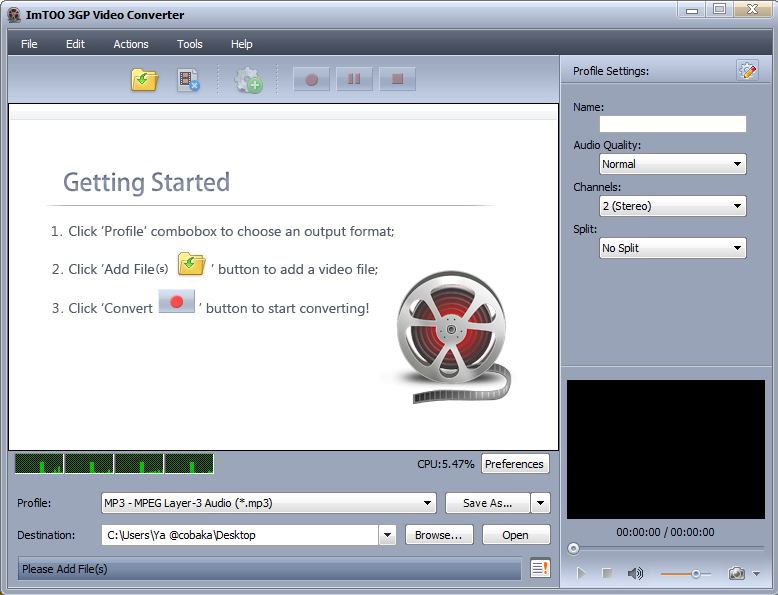Click the Getting Started heading
778x595 pixels.
click(x=146, y=182)
